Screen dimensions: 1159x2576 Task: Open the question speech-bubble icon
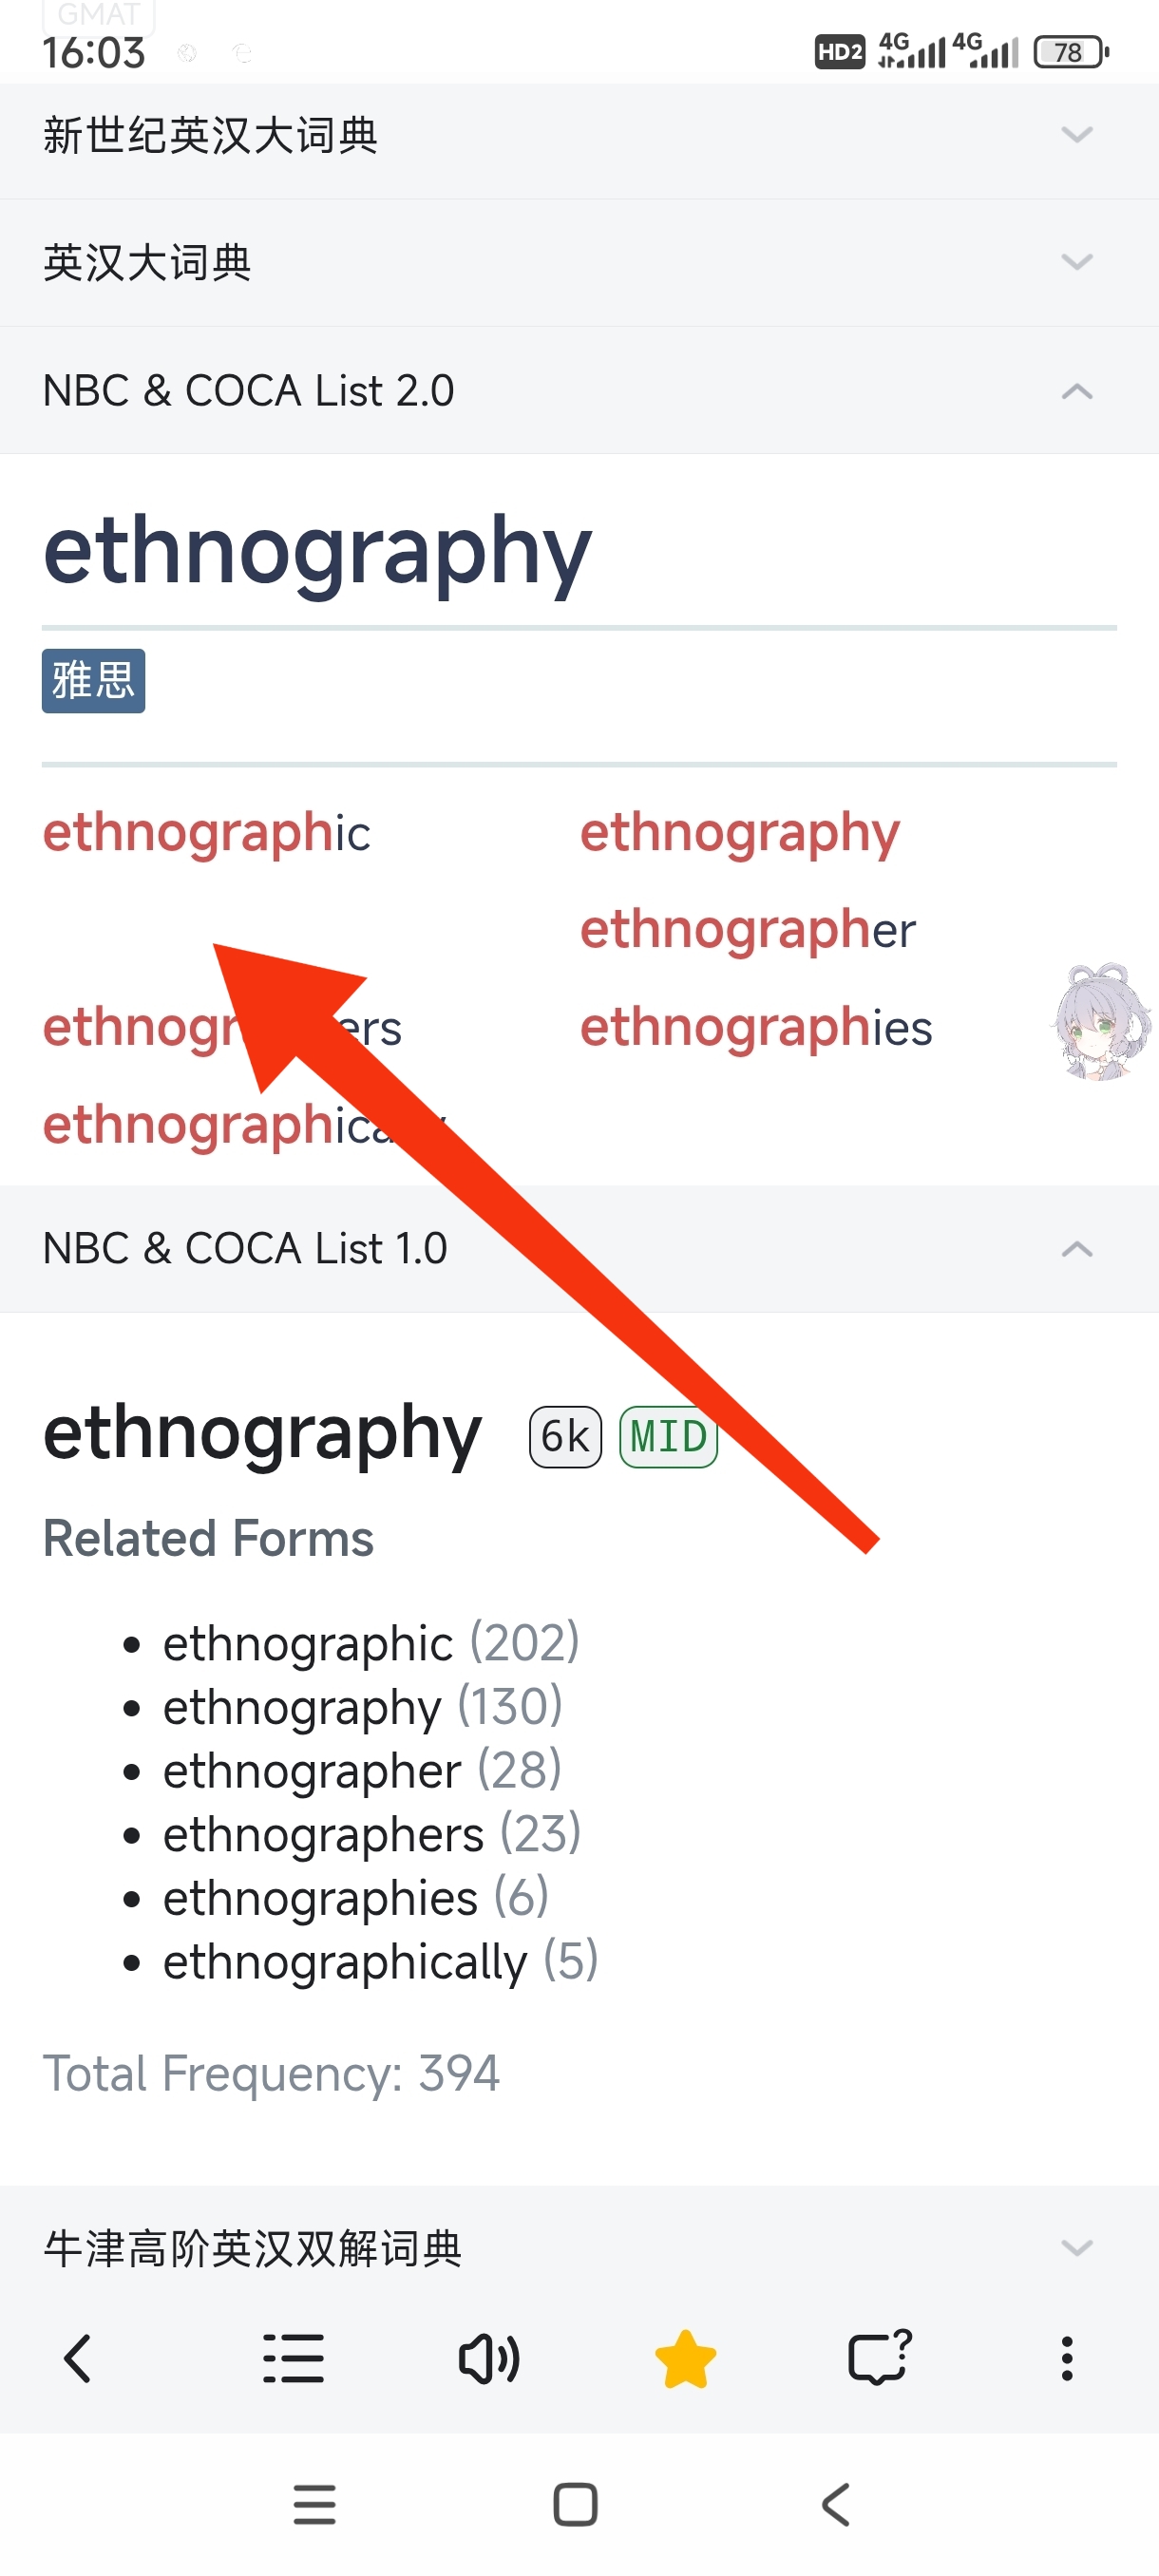(x=880, y=2358)
